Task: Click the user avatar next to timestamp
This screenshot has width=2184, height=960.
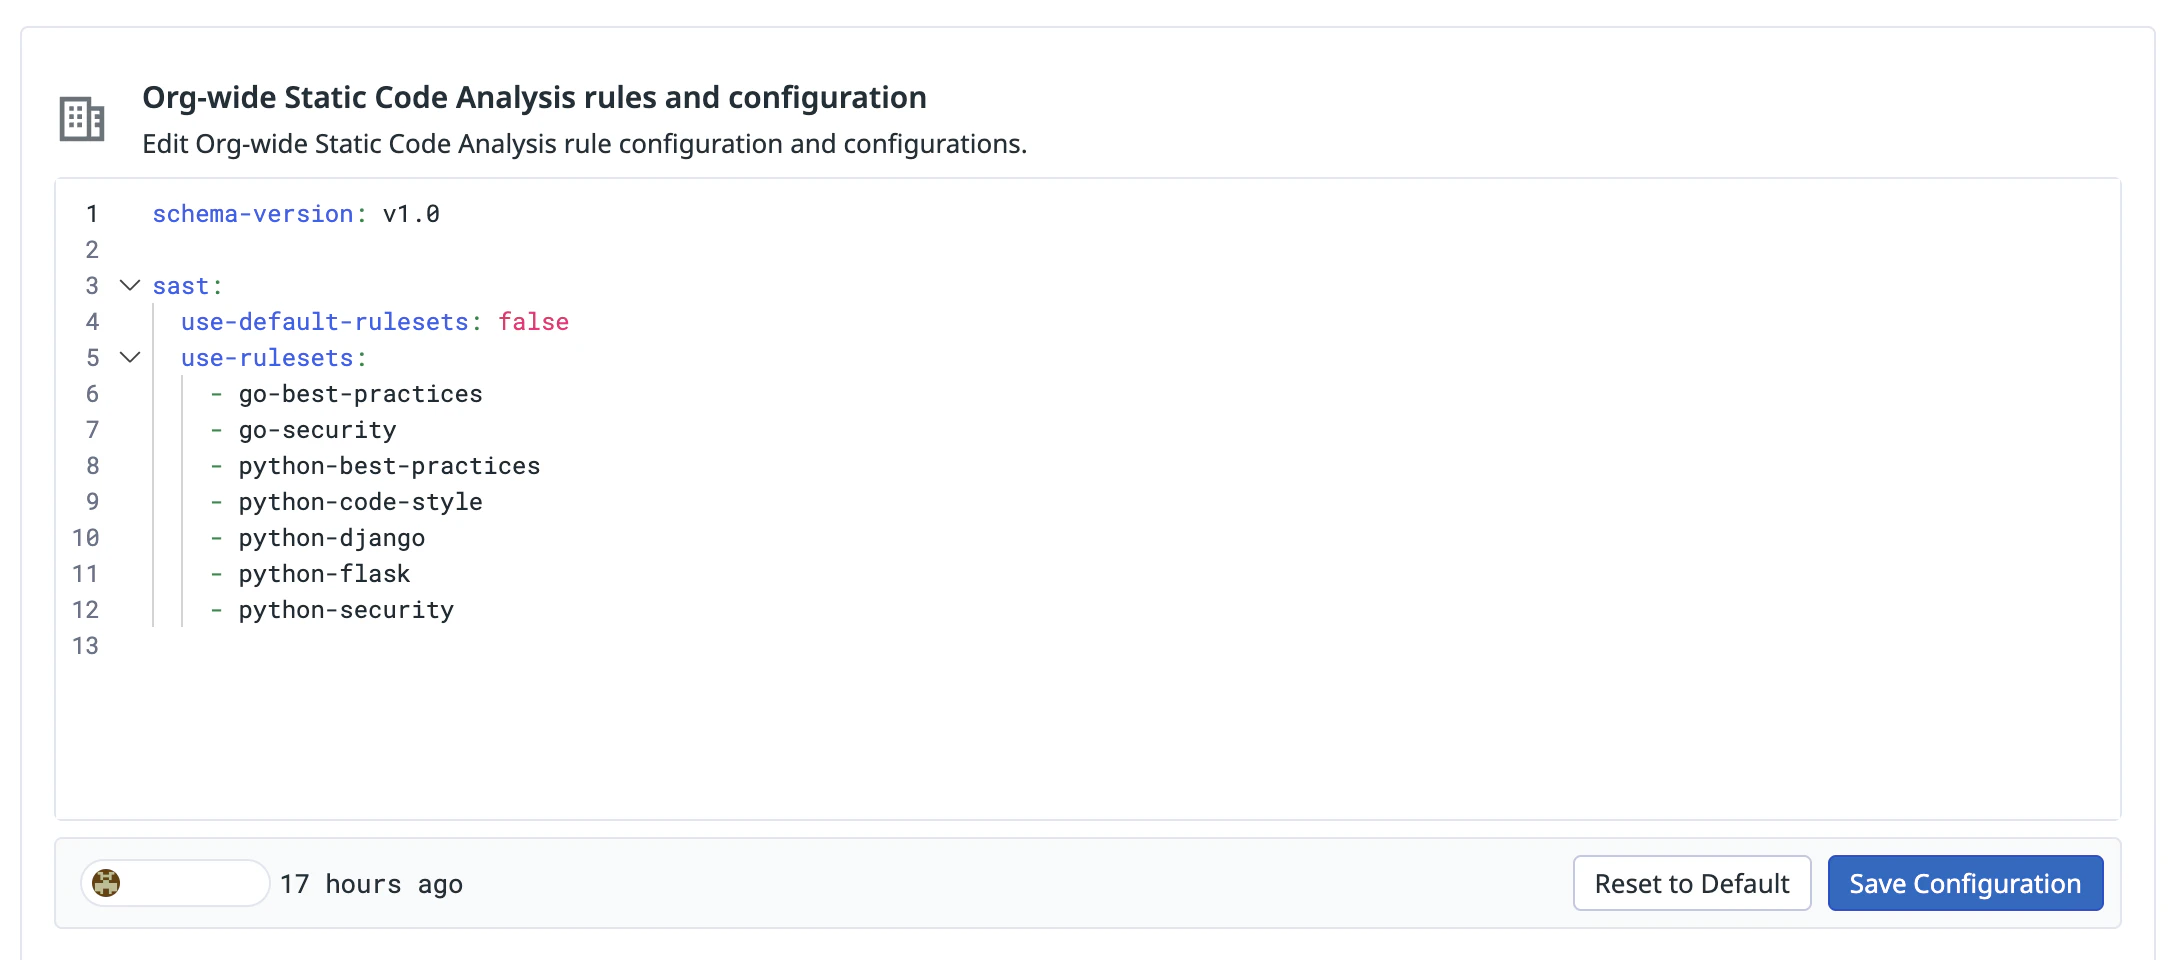Action: click(x=106, y=883)
